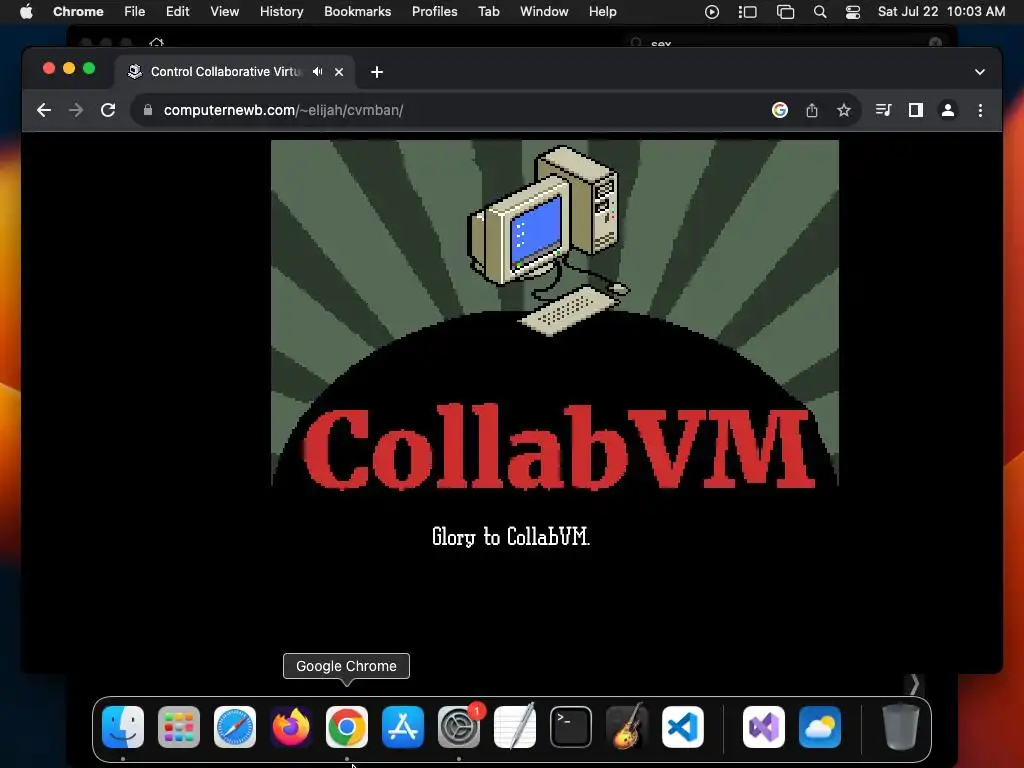This screenshot has width=1024, height=768.
Task: Open the media controls icon in the toolbar
Action: pos(884,110)
